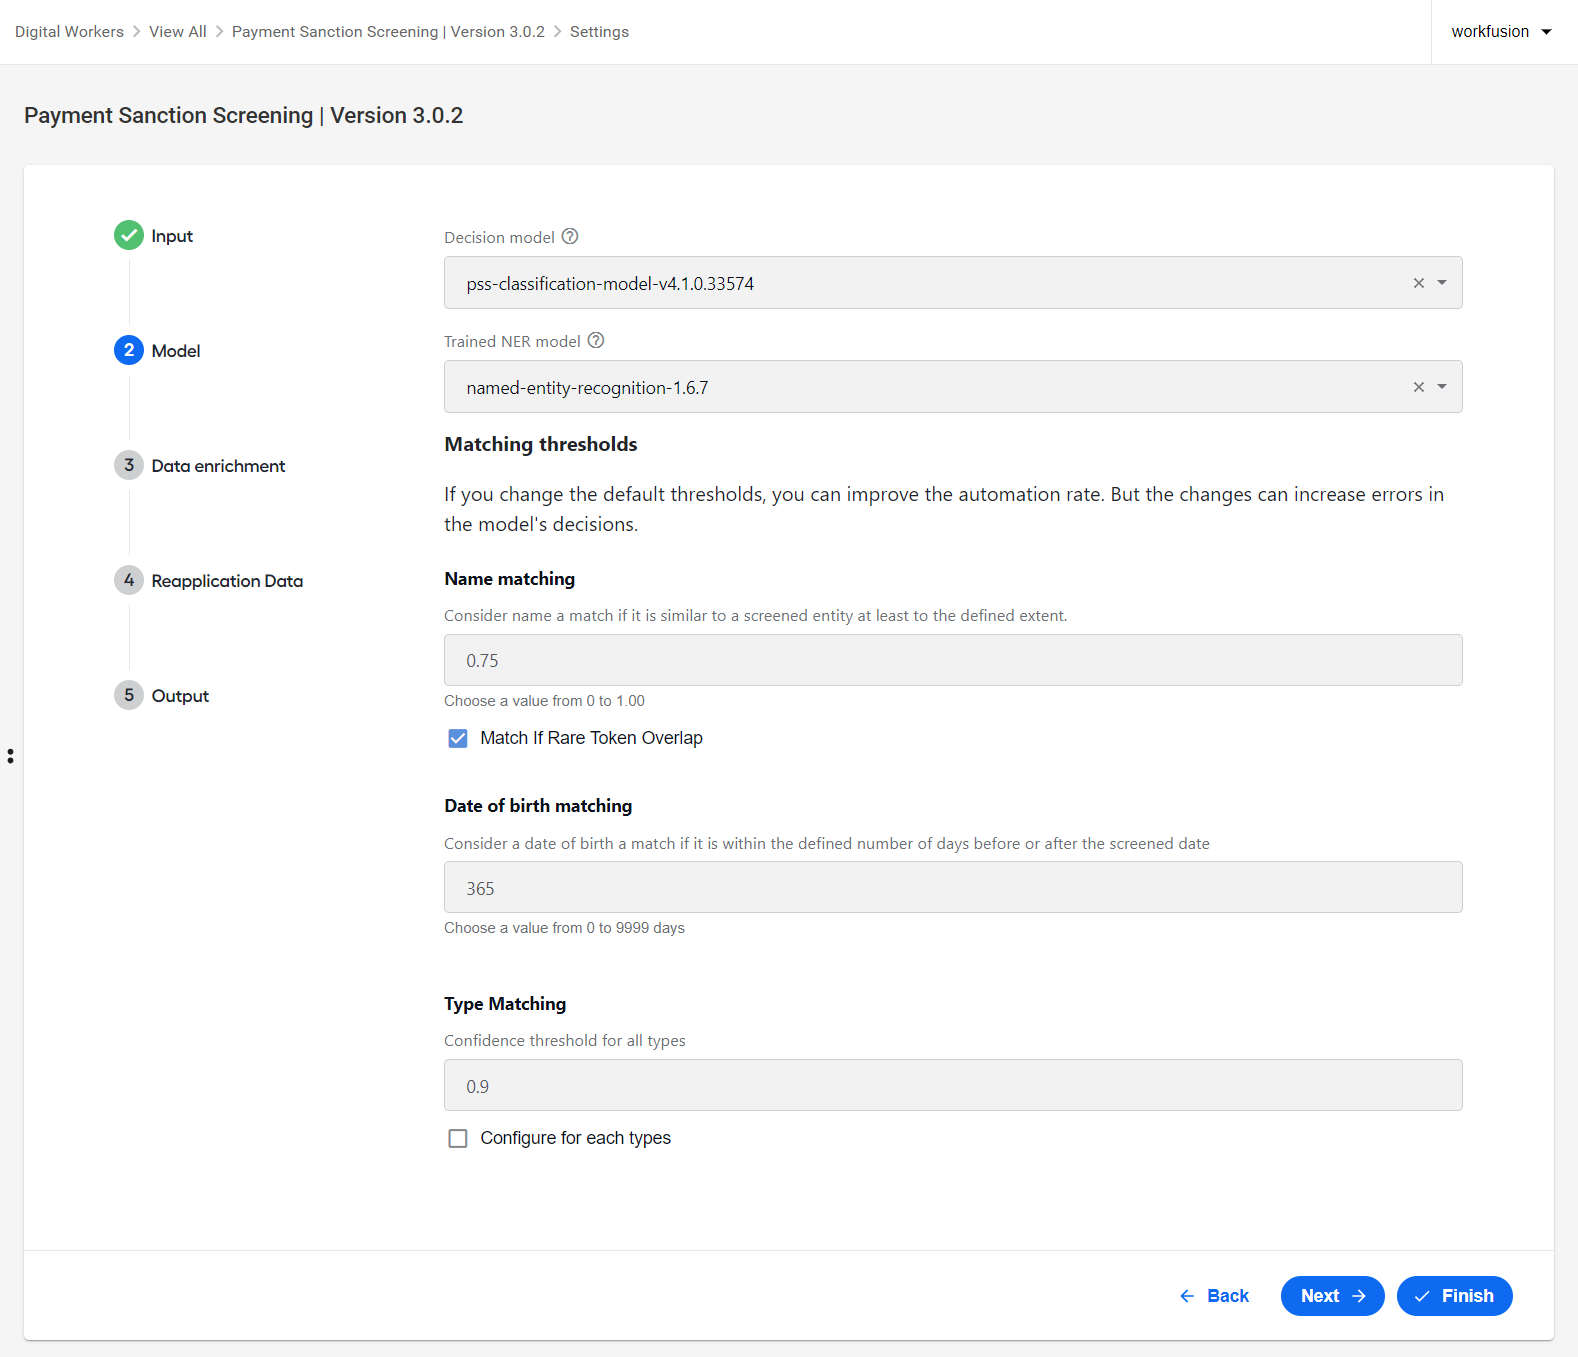
Task: Go to Output step
Action: (x=180, y=696)
